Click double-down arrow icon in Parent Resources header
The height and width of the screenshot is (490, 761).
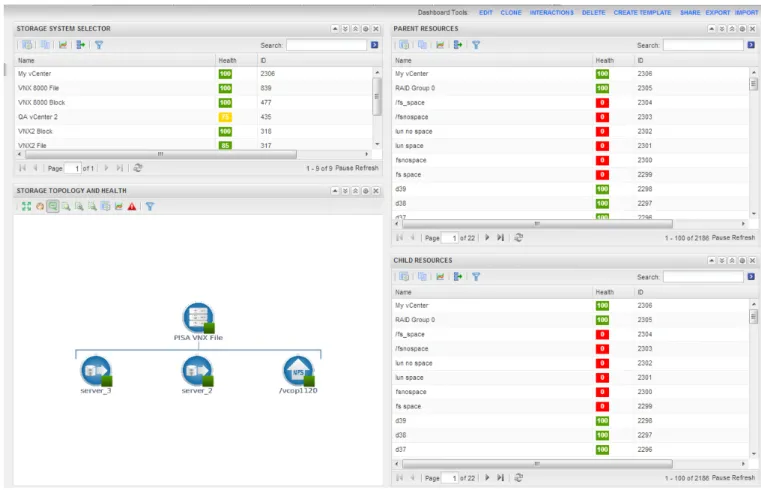pos(722,29)
